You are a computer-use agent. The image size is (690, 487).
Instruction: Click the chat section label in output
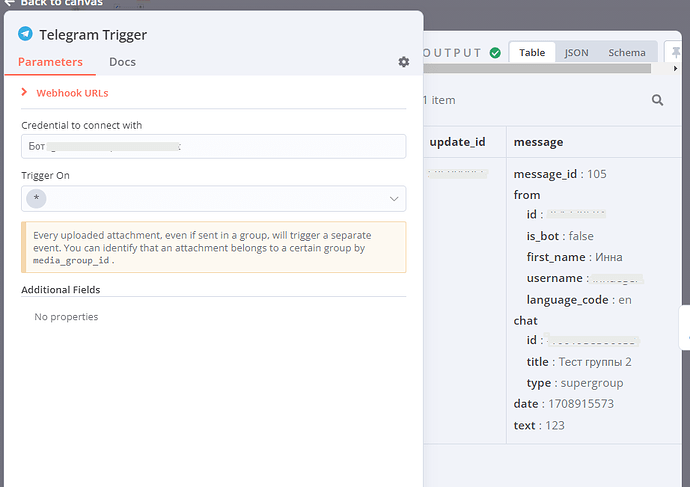pos(525,321)
